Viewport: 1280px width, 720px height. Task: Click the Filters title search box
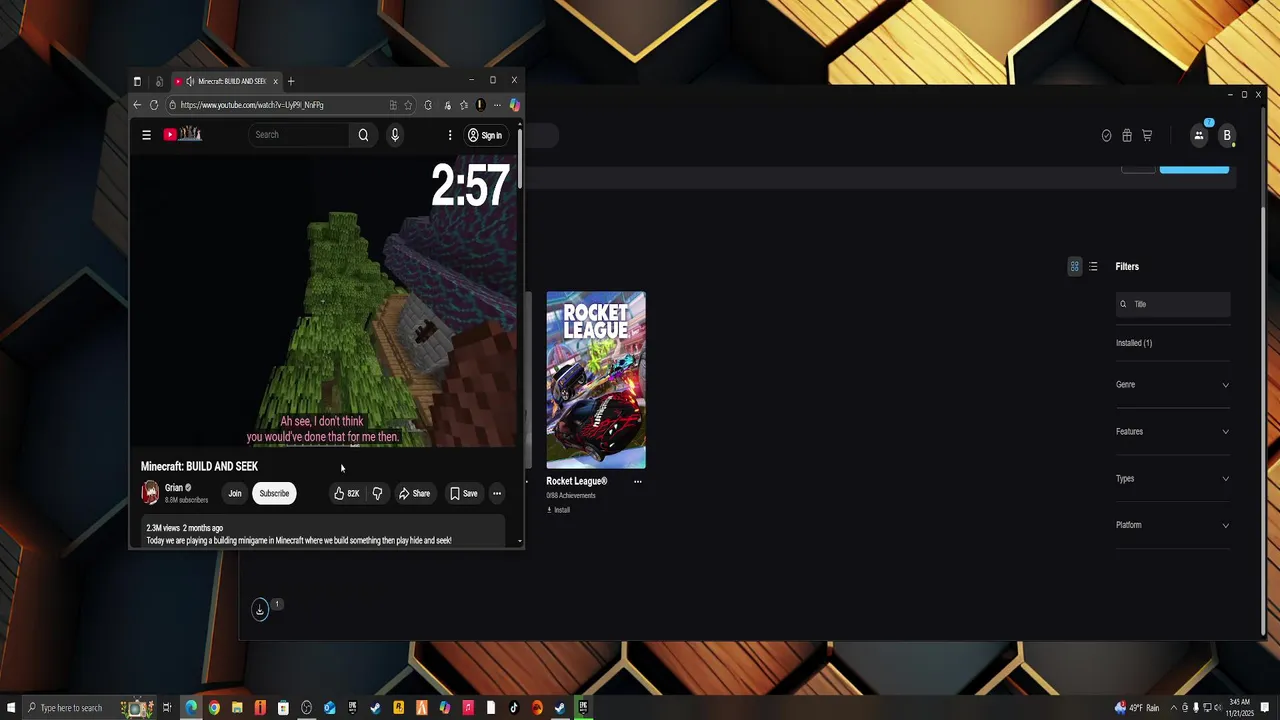click(1173, 304)
